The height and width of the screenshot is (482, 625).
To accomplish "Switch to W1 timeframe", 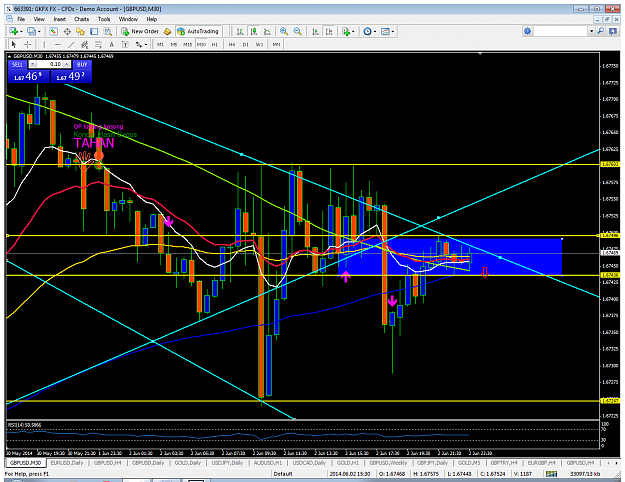I will (x=259, y=45).
